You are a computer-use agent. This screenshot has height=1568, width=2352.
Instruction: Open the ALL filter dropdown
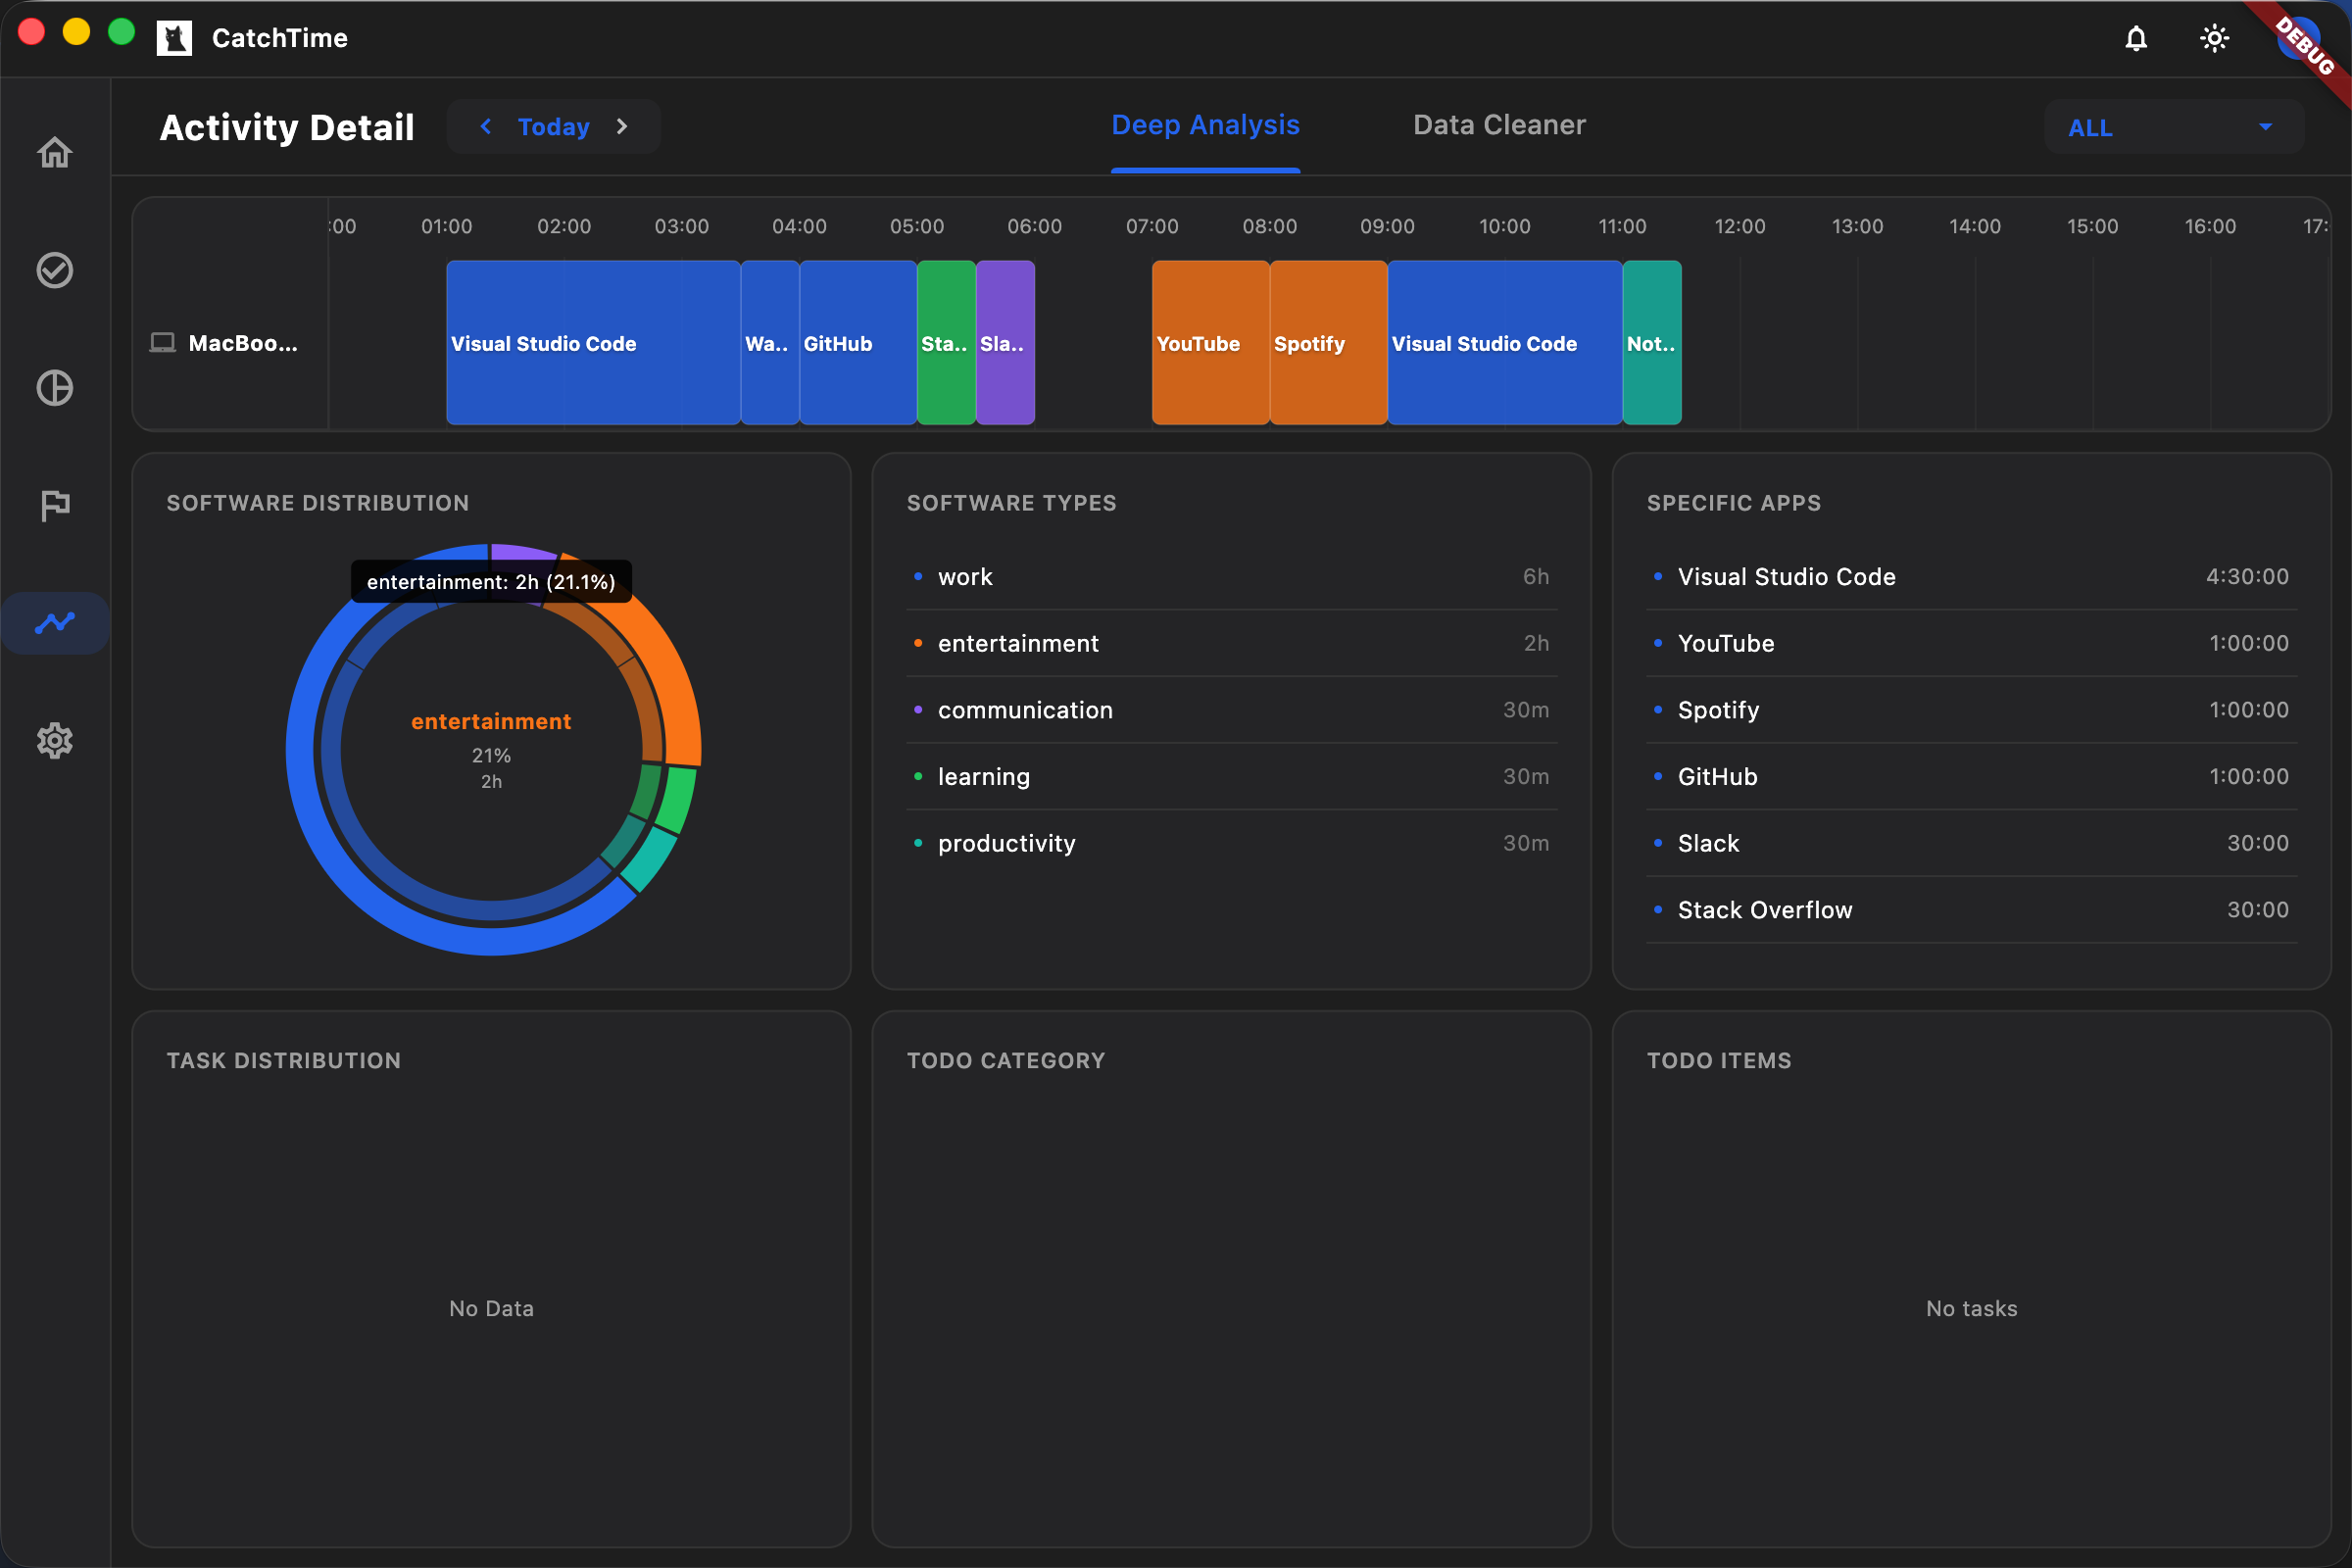2172,127
